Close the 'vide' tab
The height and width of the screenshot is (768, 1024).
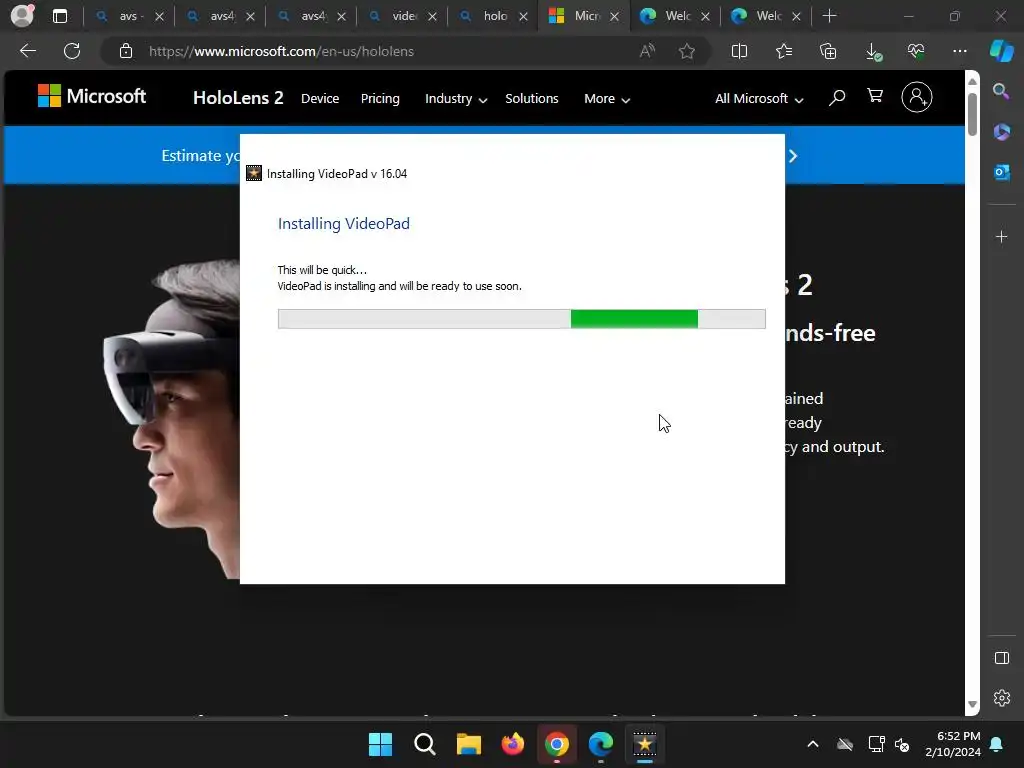click(x=432, y=16)
